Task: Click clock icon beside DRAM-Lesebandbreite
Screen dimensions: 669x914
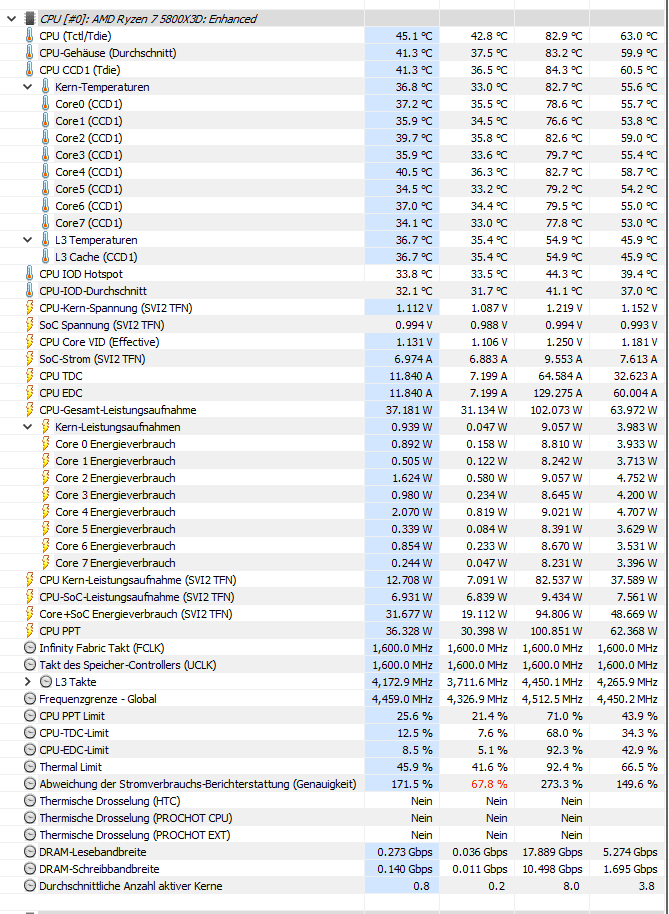Action: point(29,852)
